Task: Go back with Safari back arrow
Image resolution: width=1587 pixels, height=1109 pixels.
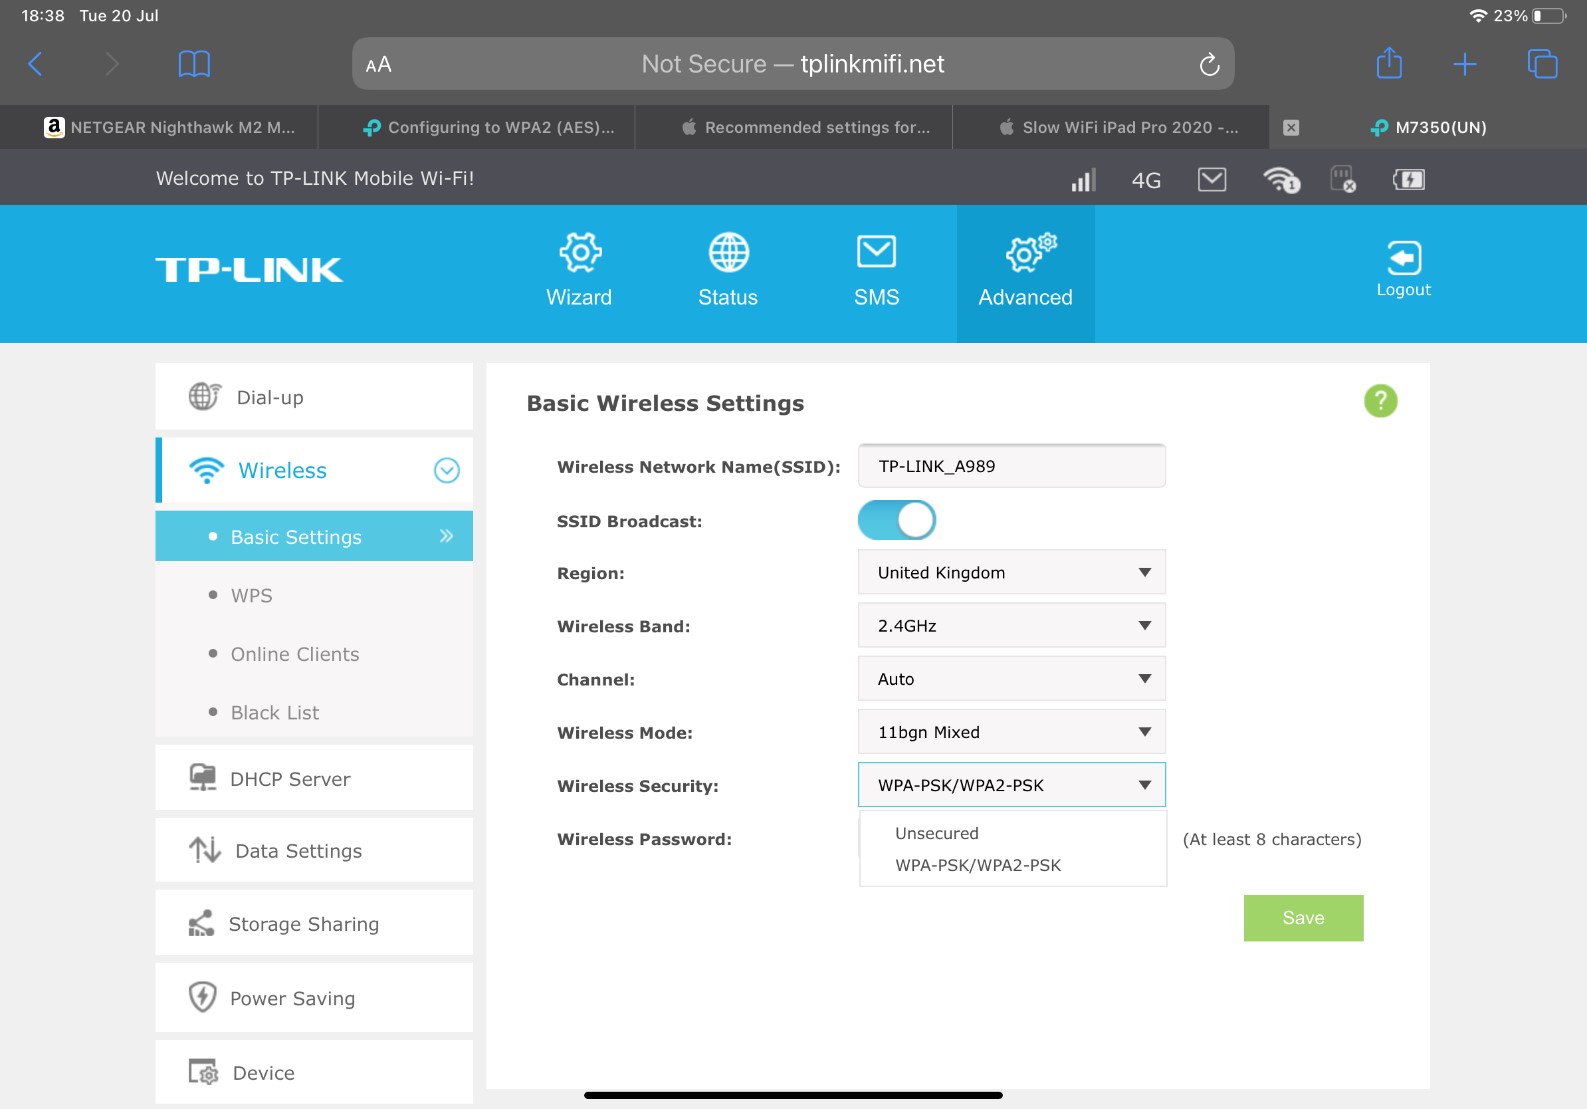Action: [x=35, y=65]
